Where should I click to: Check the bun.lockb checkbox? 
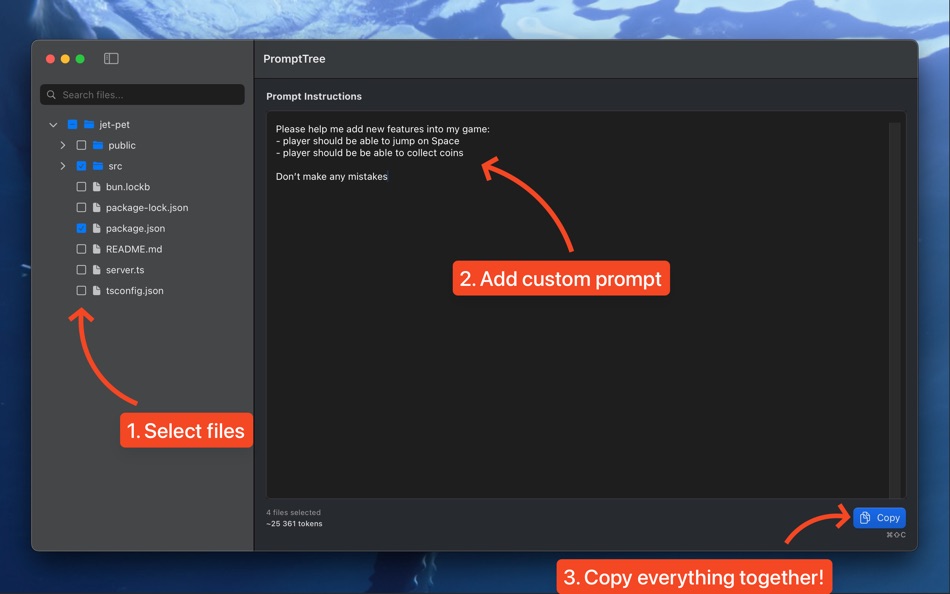pyautogui.click(x=80, y=186)
